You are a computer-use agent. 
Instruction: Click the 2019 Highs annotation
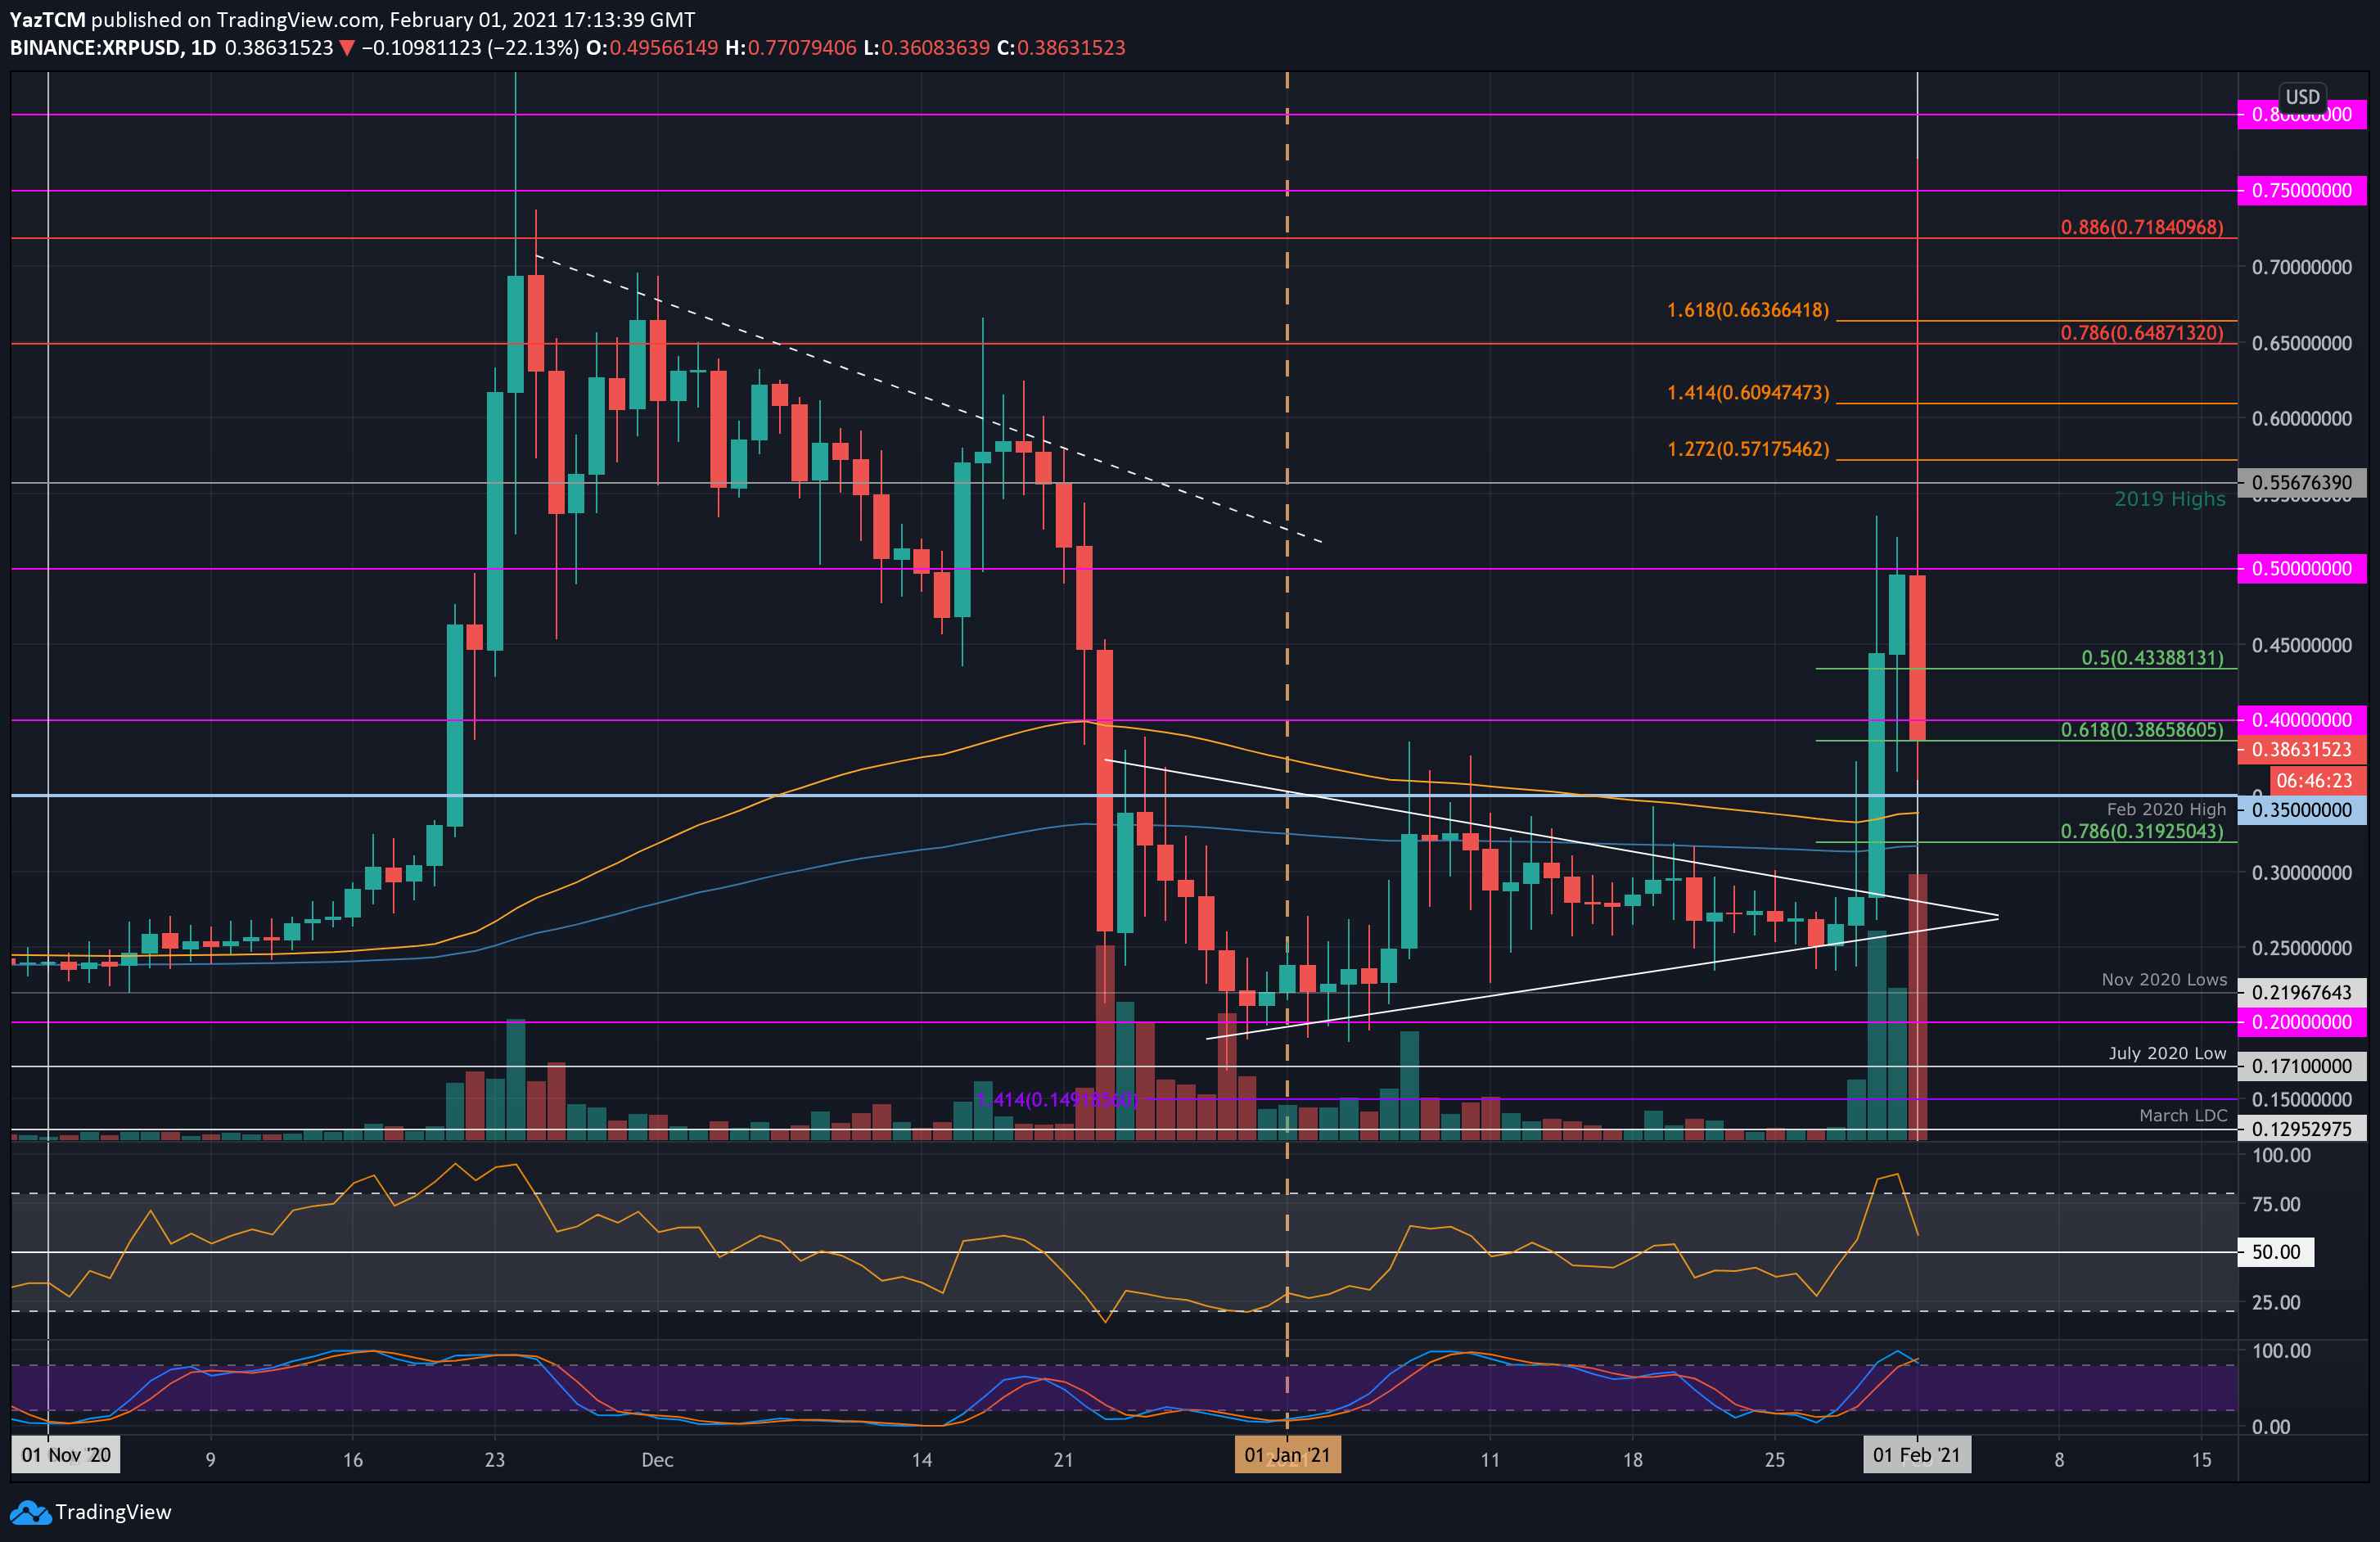click(2169, 499)
